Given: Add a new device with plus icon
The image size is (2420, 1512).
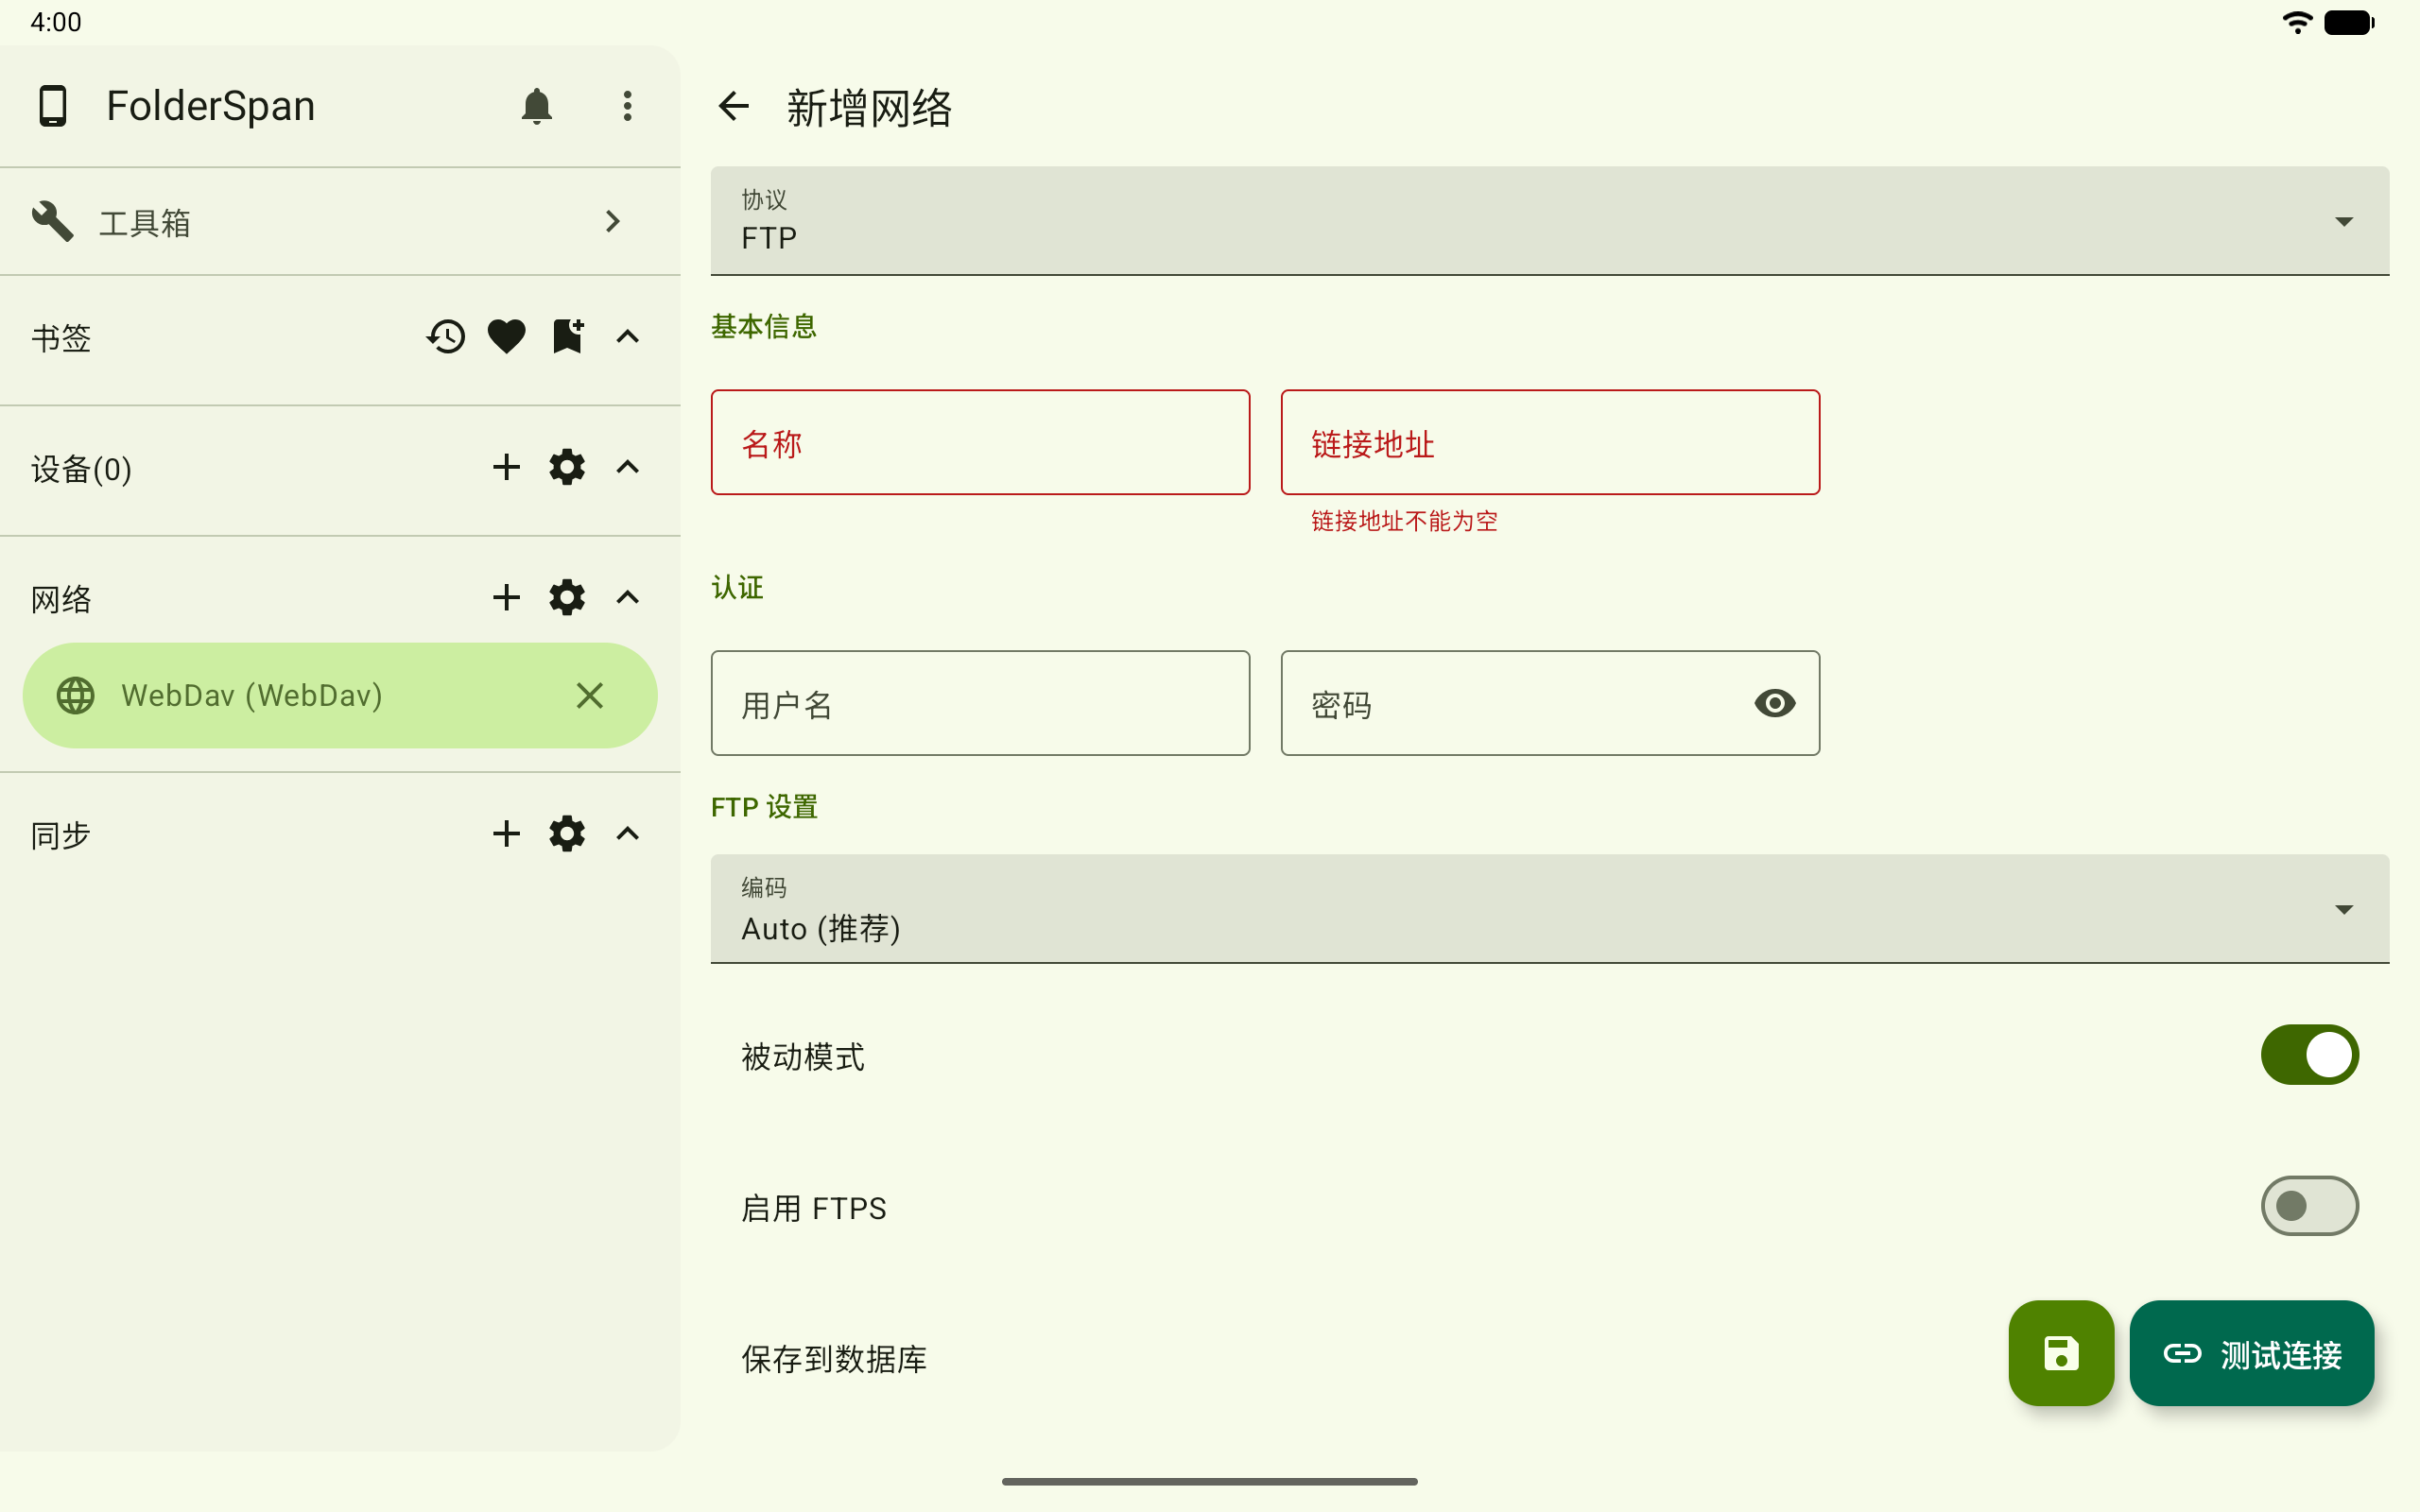Looking at the screenshot, I should [x=506, y=467].
